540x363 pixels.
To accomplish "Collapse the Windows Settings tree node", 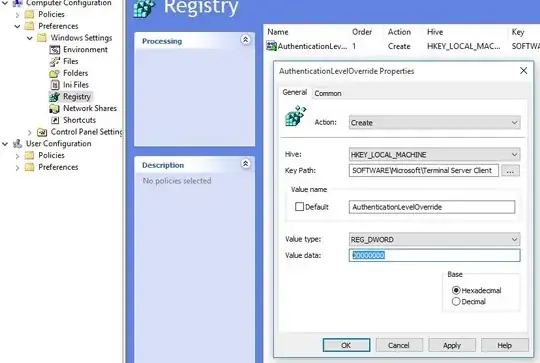I will pos(30,38).
